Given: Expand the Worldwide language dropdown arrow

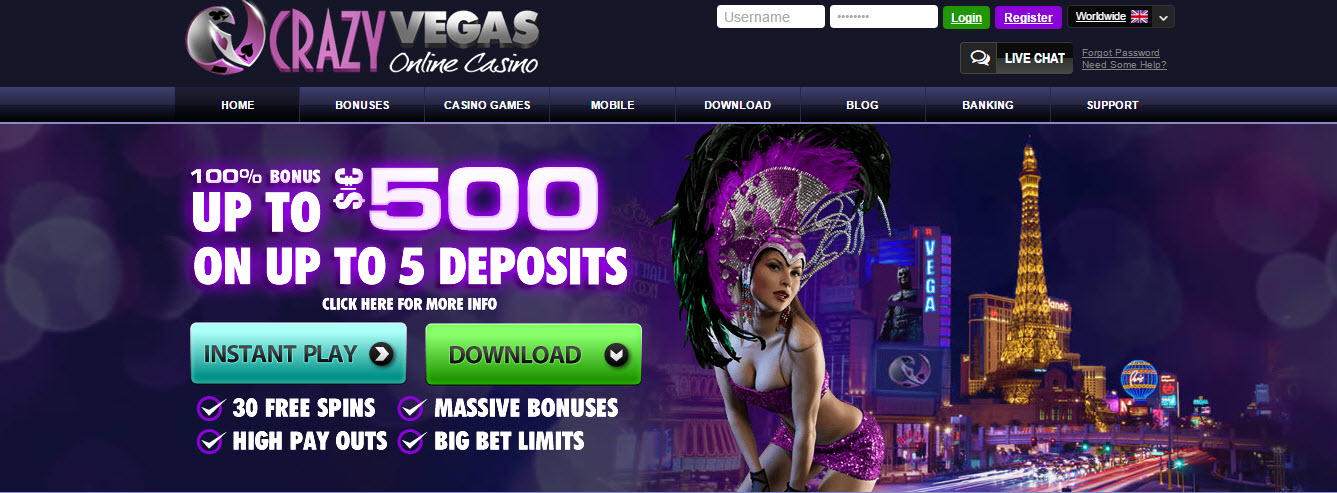Looking at the screenshot, I should click(1163, 17).
